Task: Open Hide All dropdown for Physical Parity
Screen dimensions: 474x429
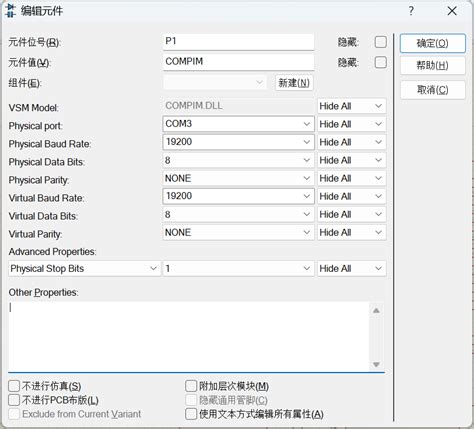Action: pos(352,178)
